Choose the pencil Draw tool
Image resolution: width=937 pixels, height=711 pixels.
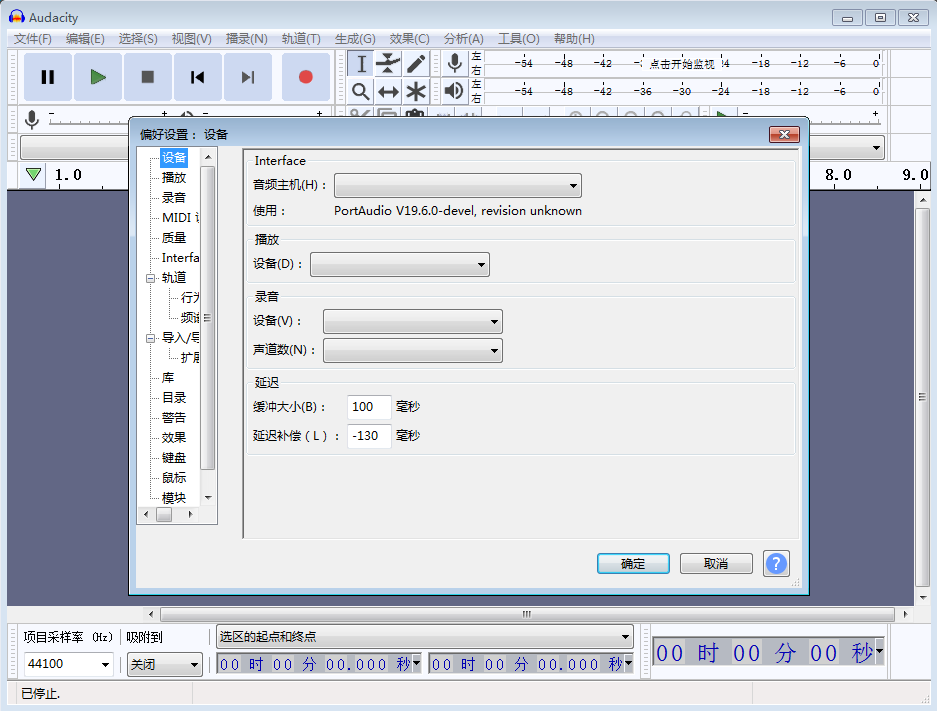416,64
